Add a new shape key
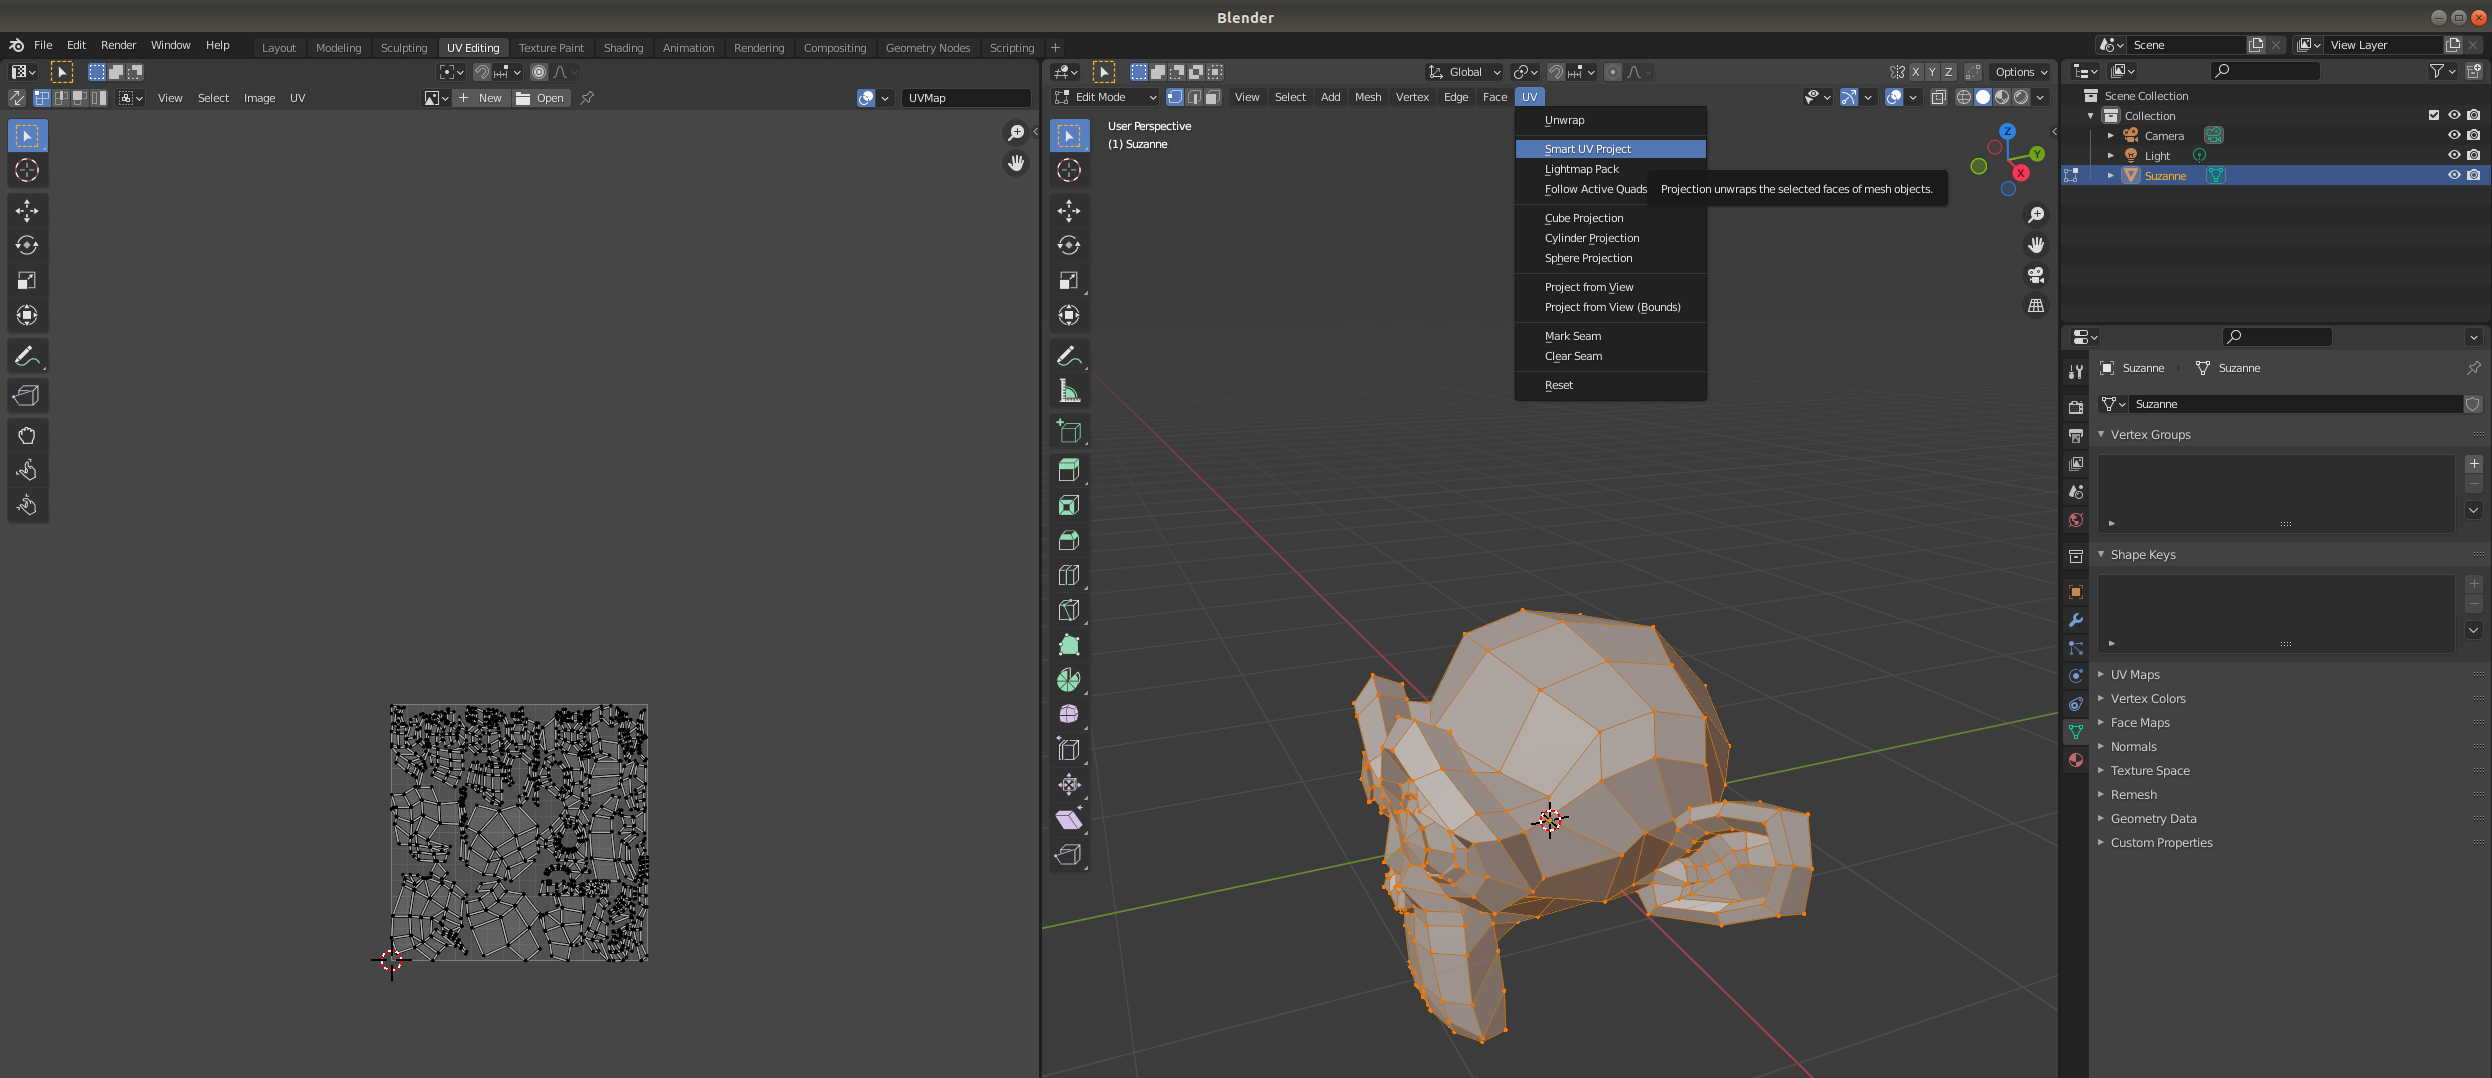2492x1078 pixels. [x=2474, y=584]
